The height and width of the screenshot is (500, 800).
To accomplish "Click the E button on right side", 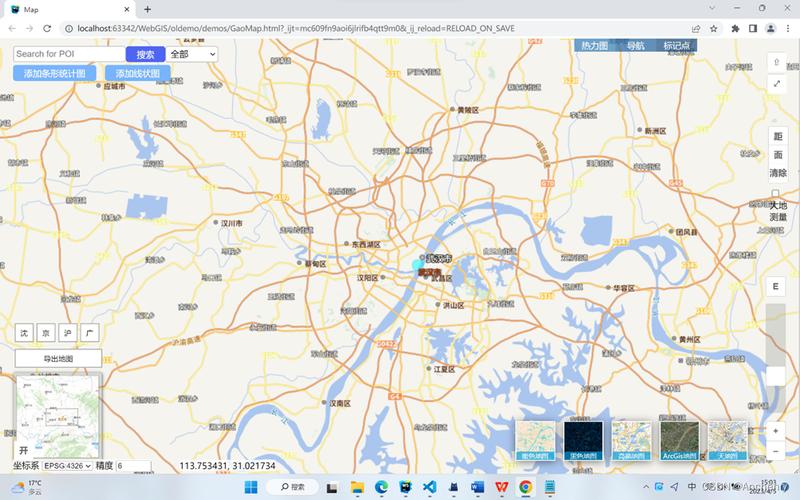I will [777, 287].
